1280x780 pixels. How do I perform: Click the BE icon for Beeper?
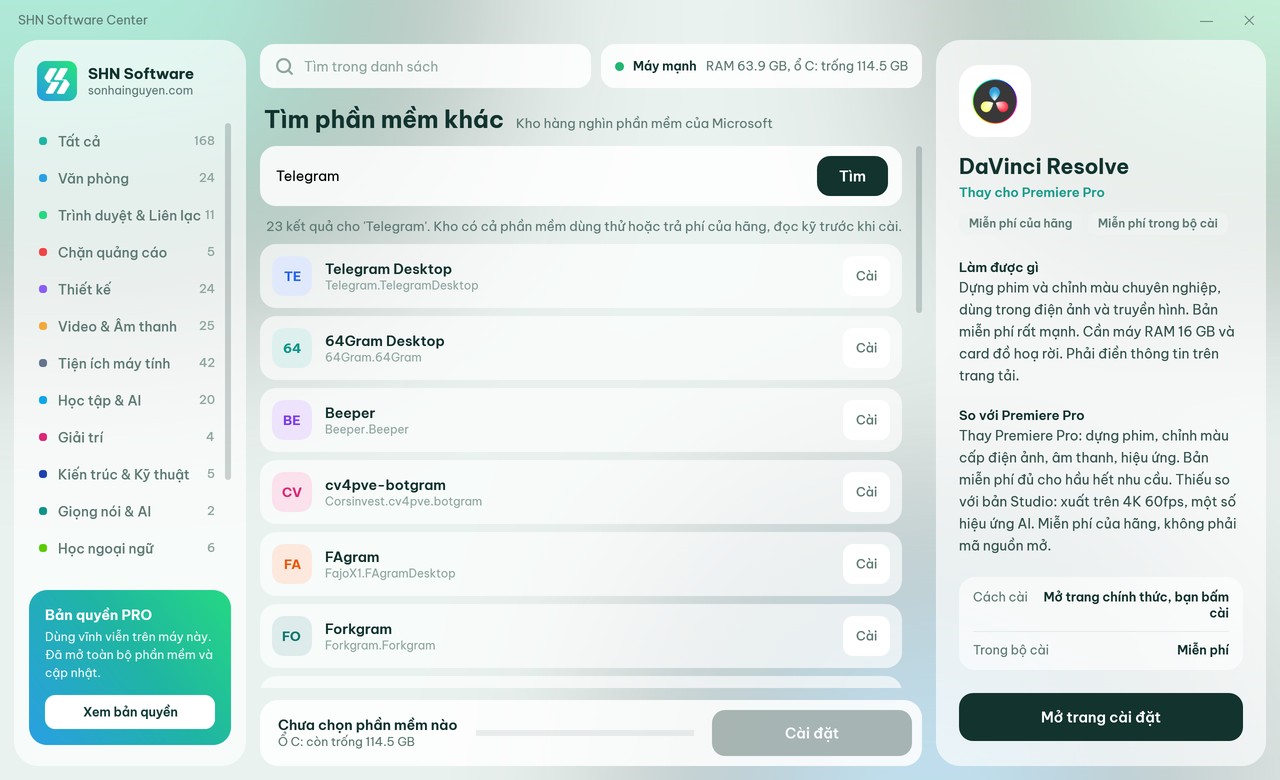click(x=292, y=420)
